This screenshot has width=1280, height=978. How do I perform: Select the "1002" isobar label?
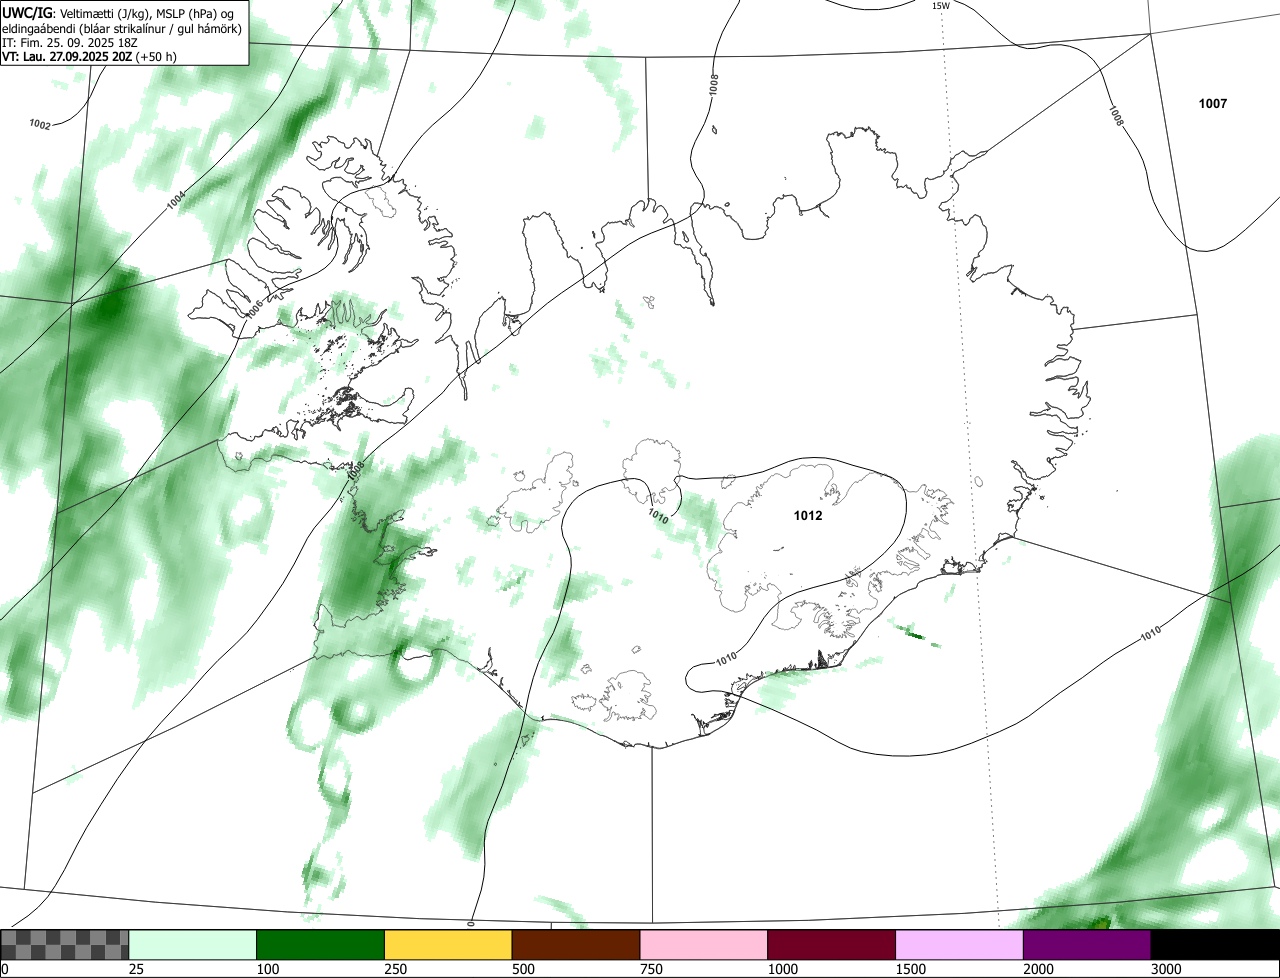coord(40,124)
